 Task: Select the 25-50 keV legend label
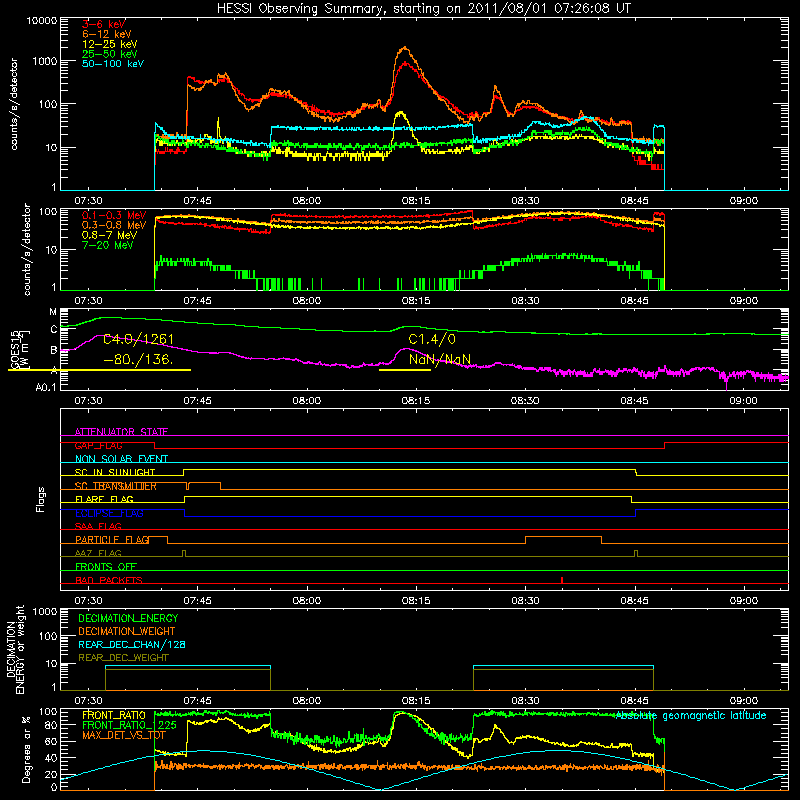110,54
